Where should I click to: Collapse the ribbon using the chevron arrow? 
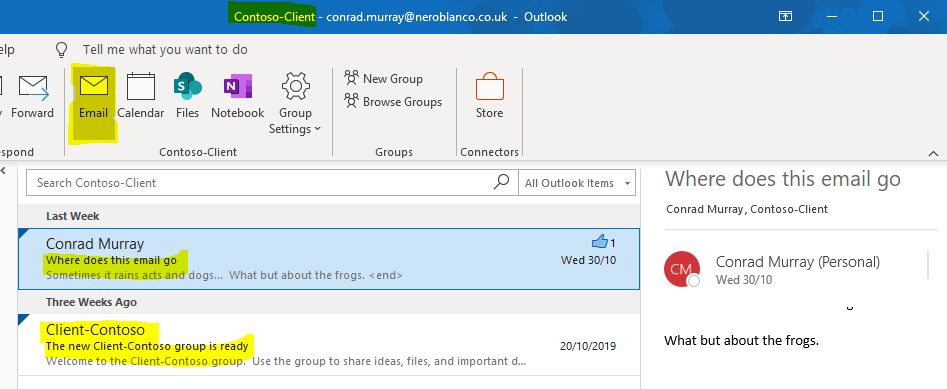933,153
